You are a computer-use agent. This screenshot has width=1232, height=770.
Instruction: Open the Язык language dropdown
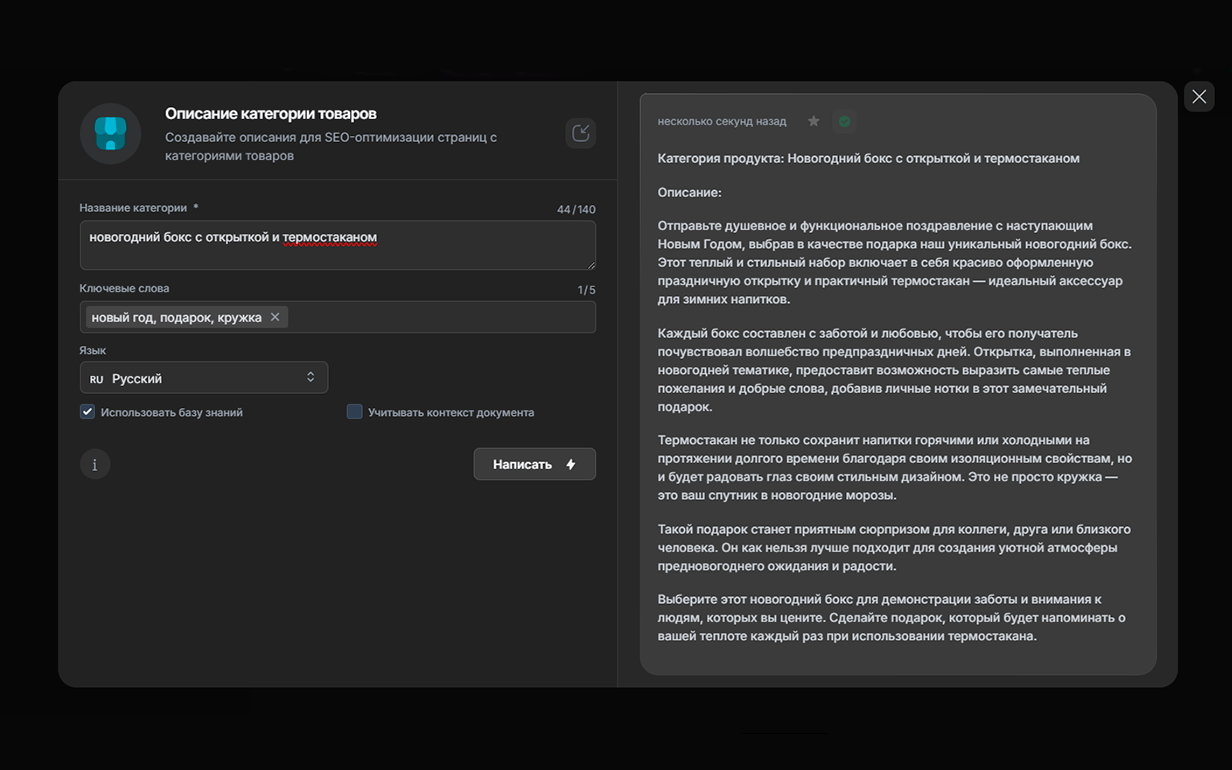pos(204,378)
